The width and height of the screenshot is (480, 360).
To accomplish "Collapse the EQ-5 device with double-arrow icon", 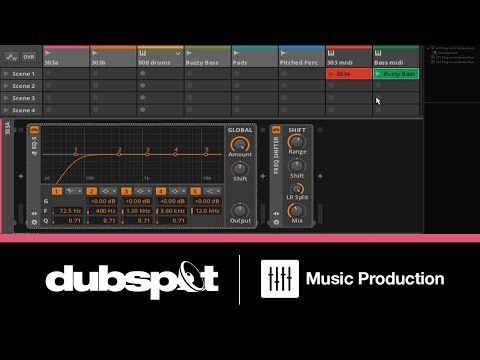I will [34, 213].
